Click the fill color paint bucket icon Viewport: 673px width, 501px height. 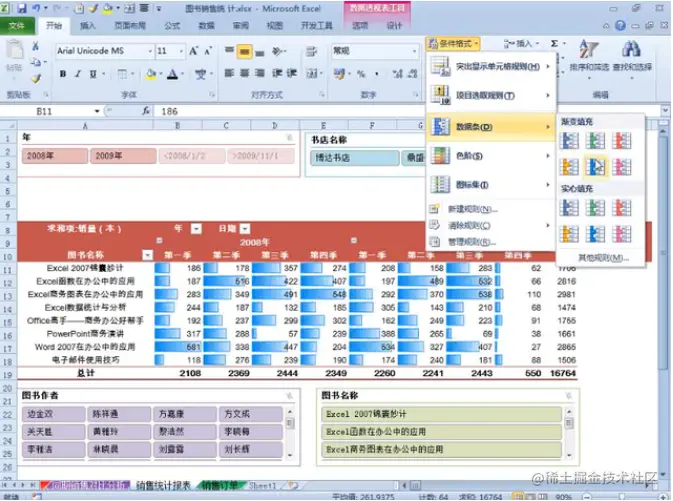point(151,74)
